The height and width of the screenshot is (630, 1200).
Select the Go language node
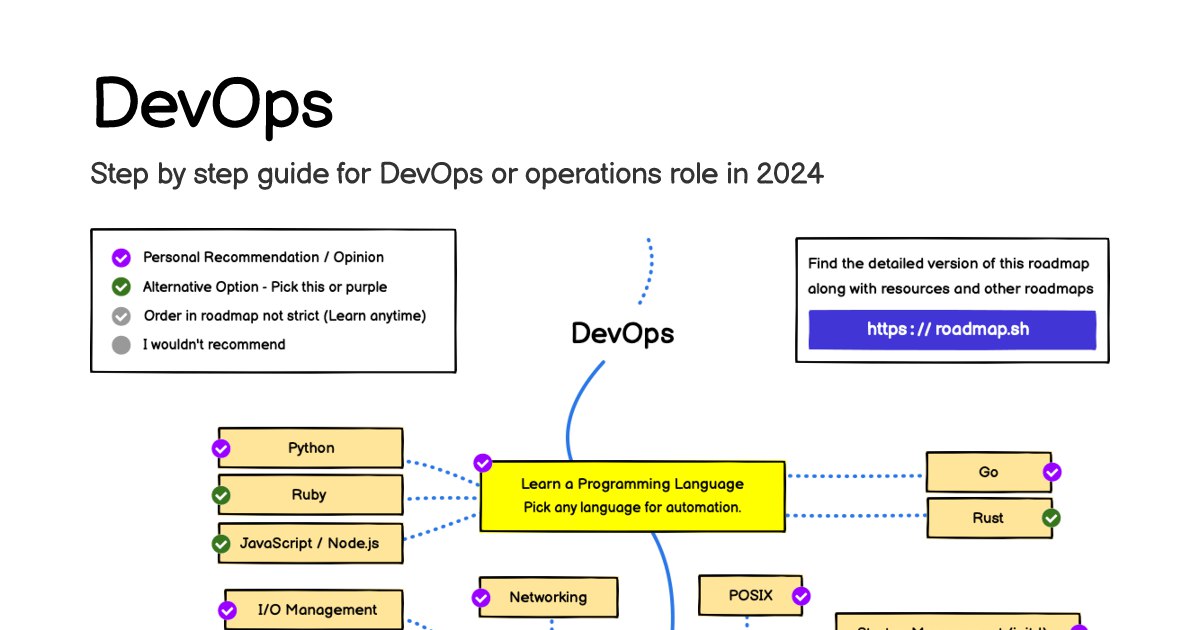coord(987,472)
